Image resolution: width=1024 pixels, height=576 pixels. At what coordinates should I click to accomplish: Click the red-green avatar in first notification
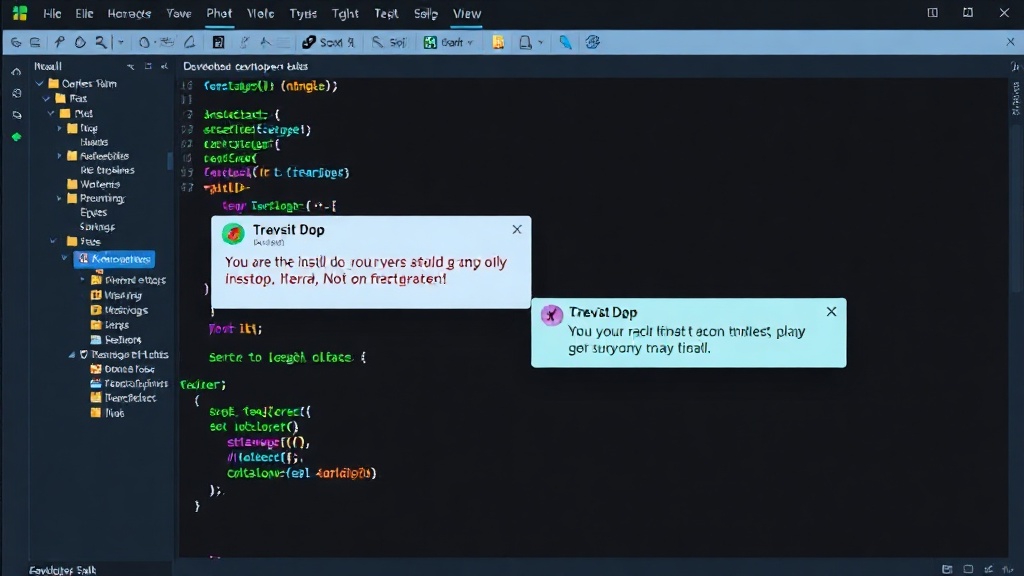233,233
